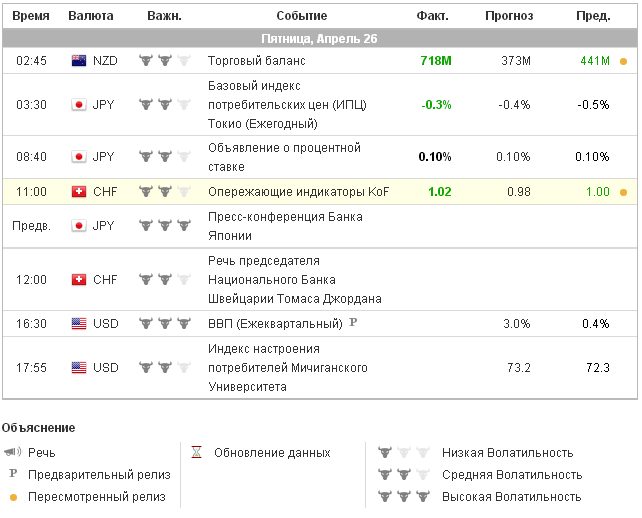Click the US flag in 17:55 row

point(79,368)
